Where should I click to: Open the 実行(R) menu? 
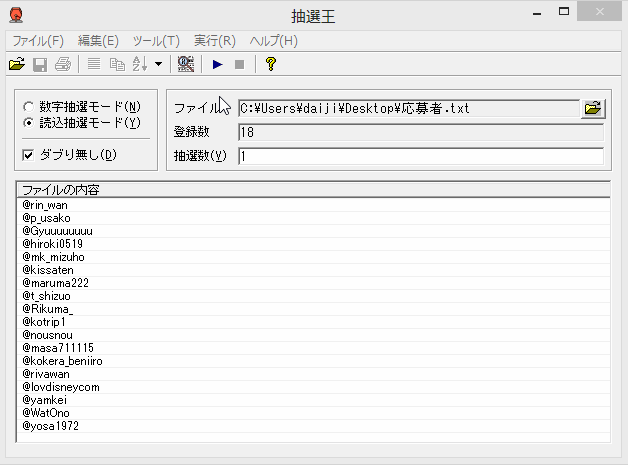coord(215,41)
